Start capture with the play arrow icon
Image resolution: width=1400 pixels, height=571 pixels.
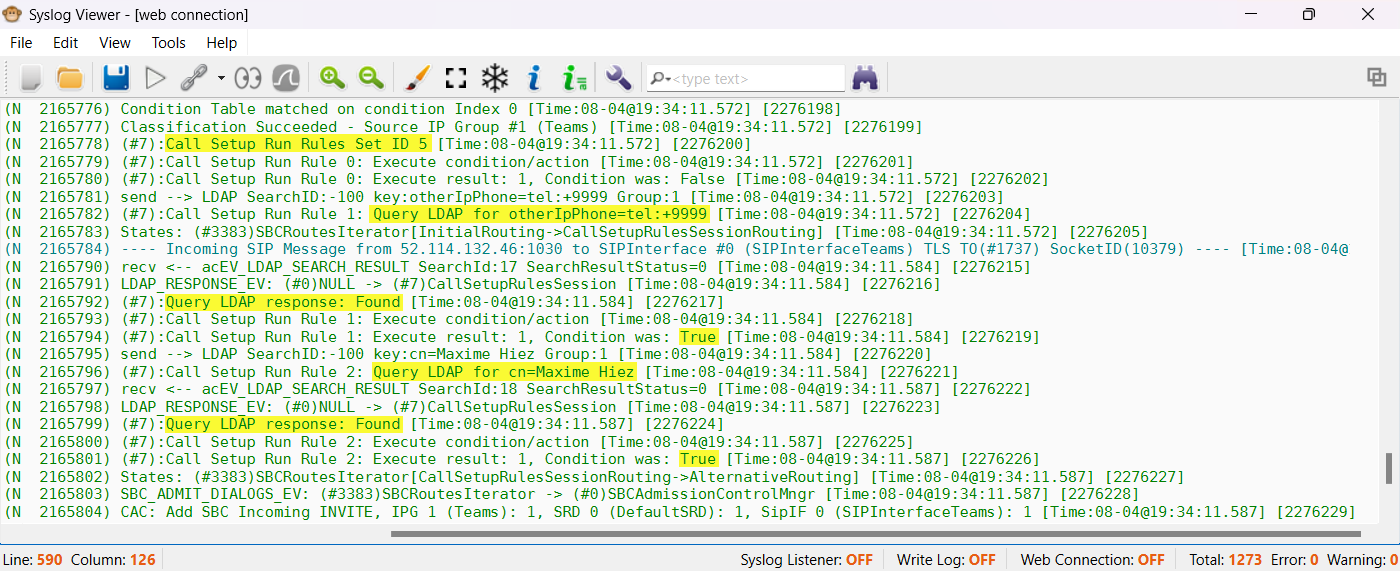pos(155,78)
